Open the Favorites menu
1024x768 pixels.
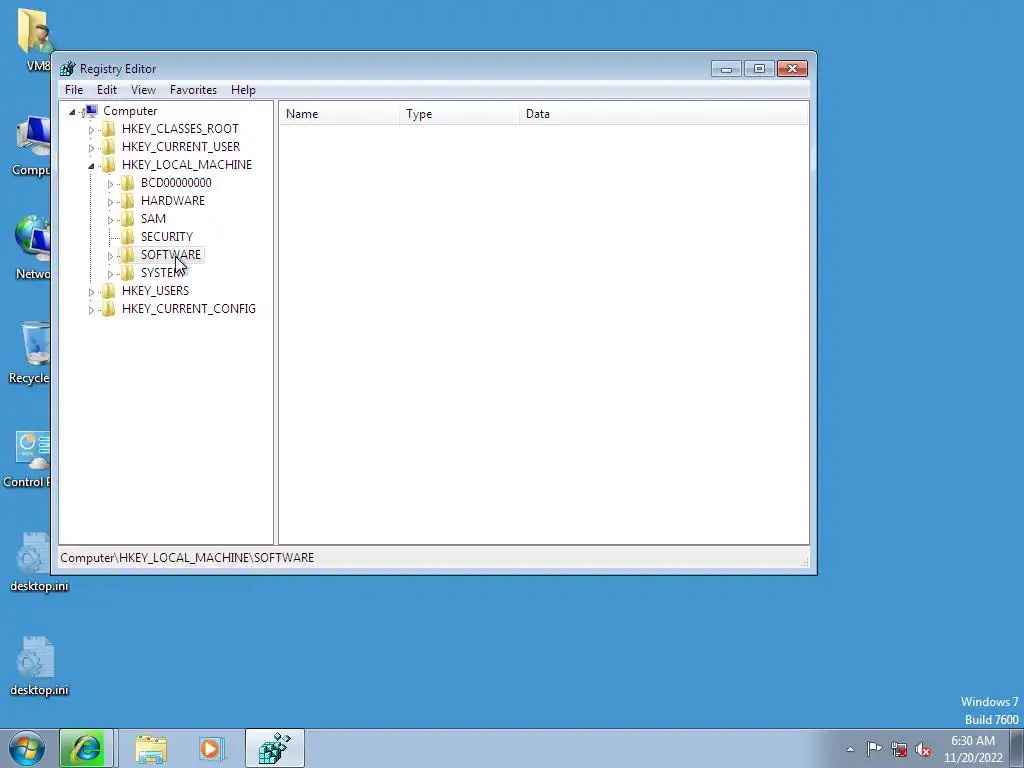coord(193,90)
